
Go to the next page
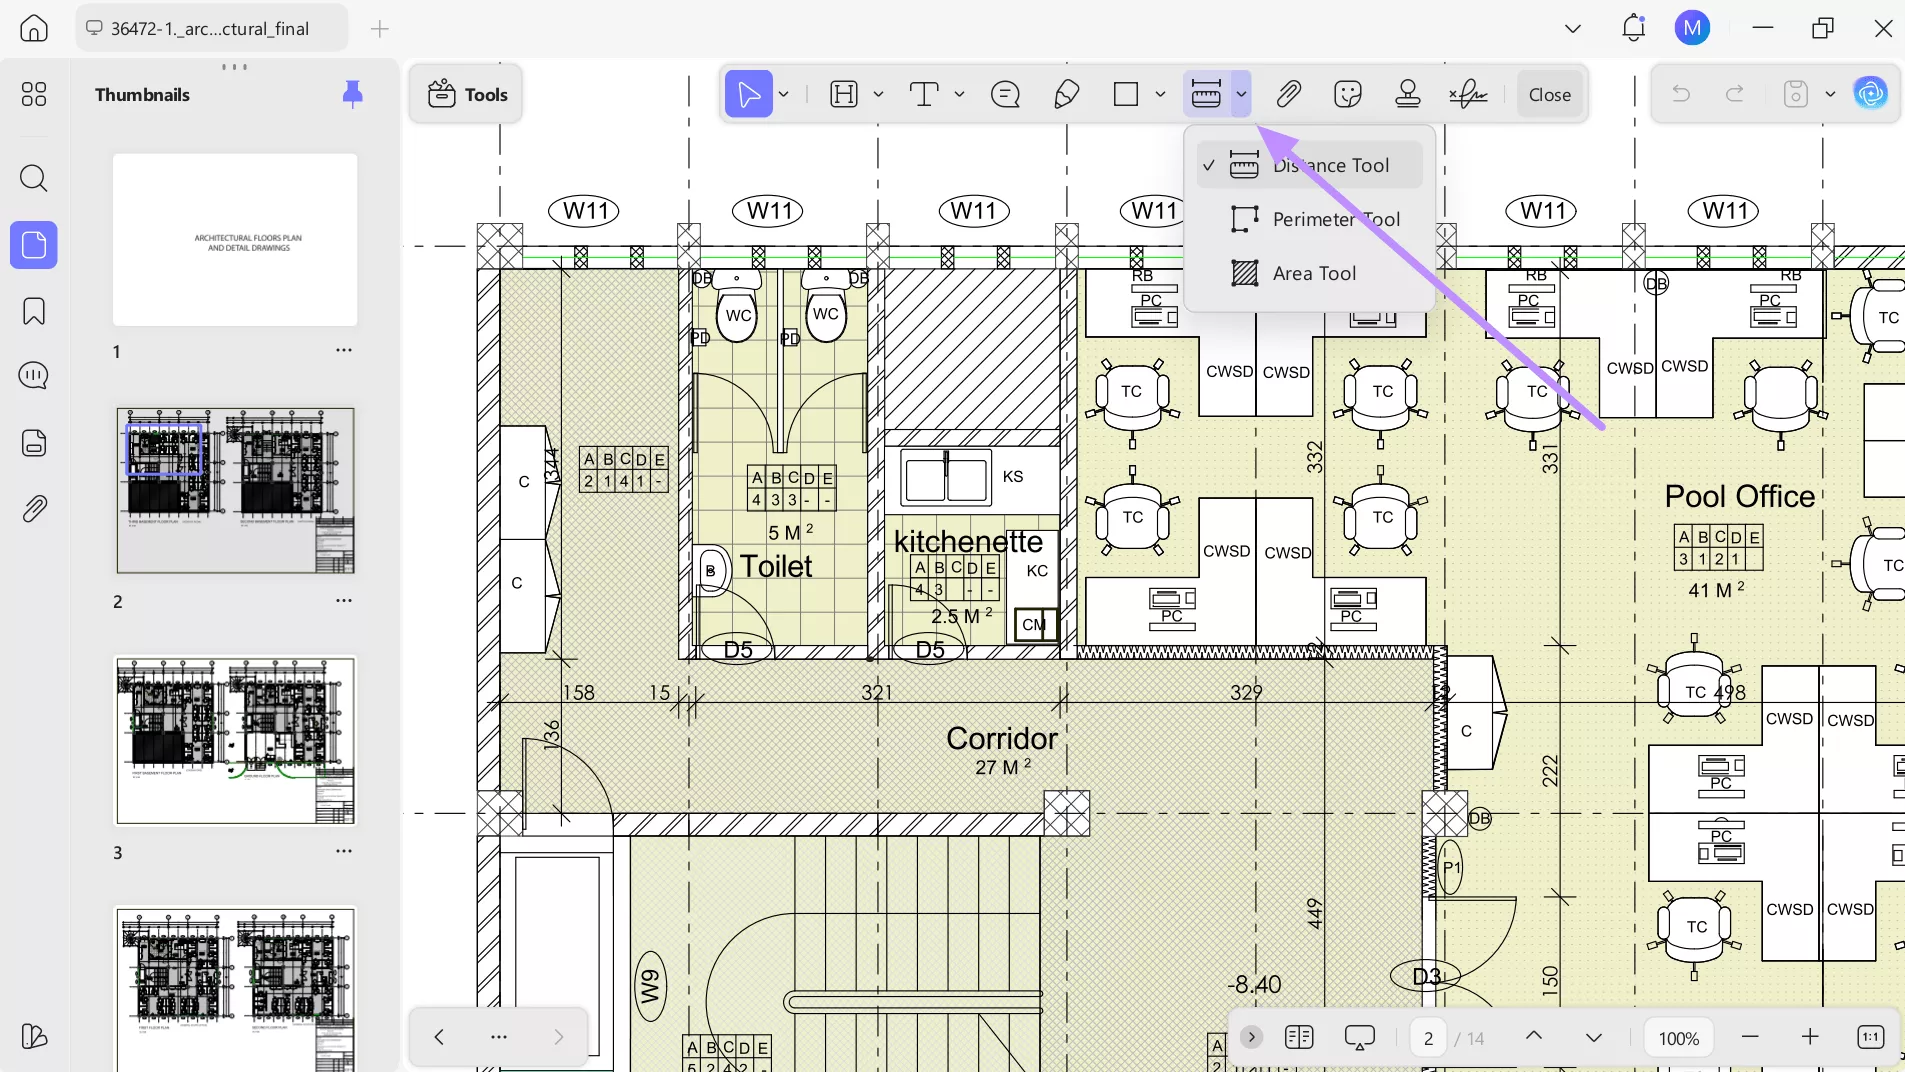point(1594,1037)
